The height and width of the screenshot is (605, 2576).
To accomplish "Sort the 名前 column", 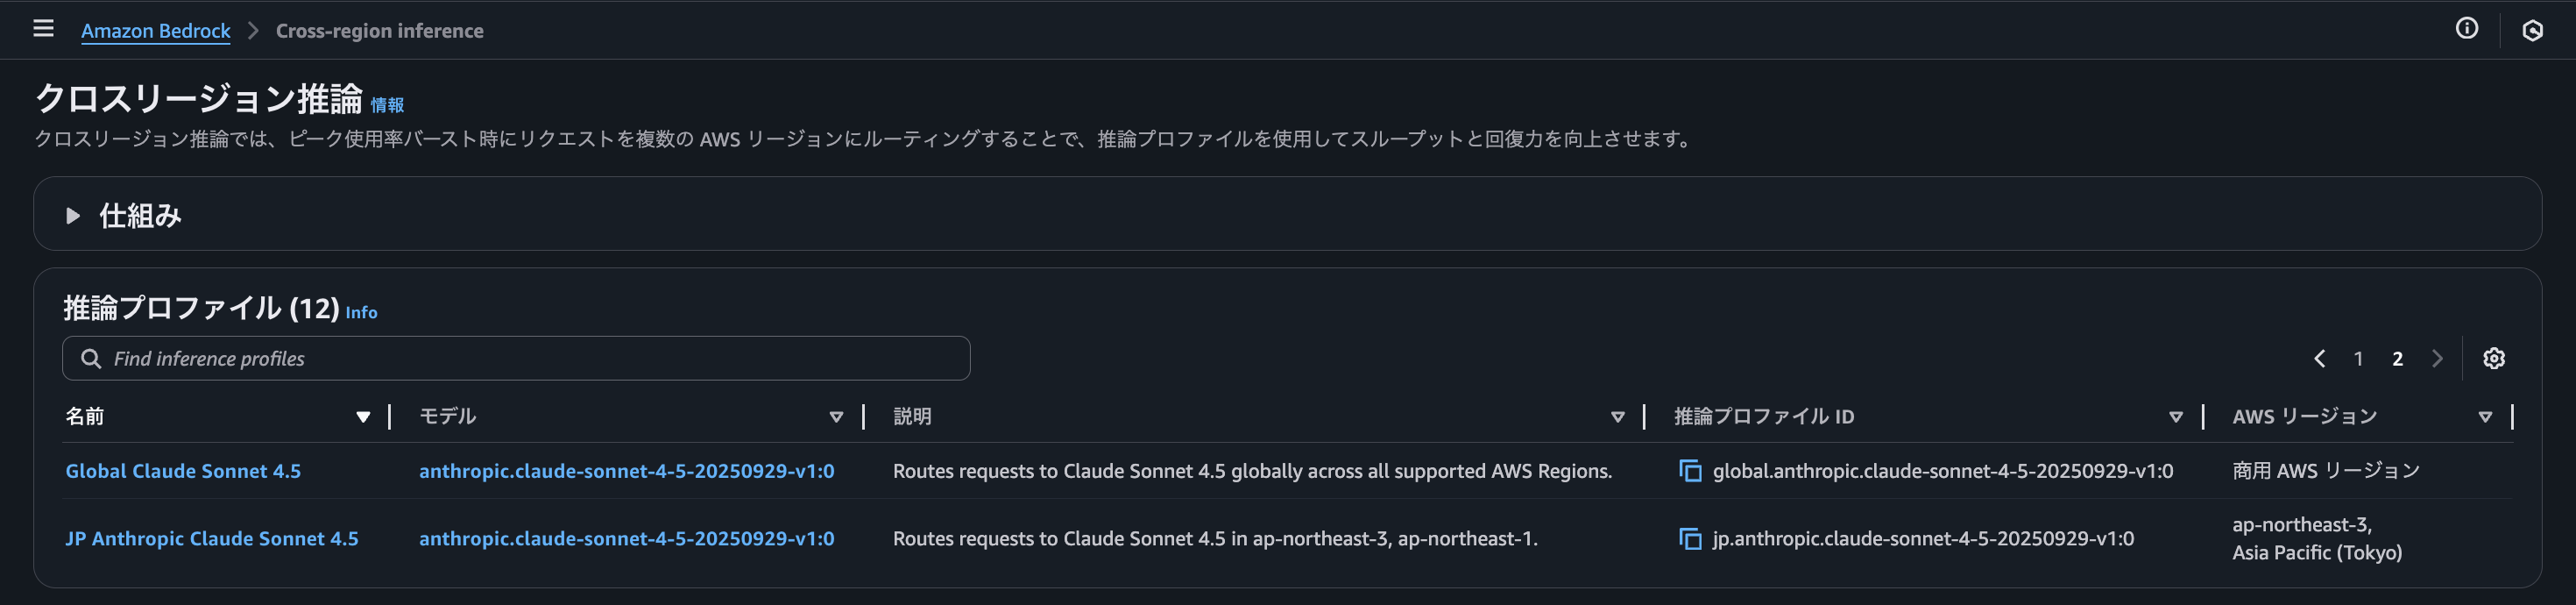I will [363, 416].
